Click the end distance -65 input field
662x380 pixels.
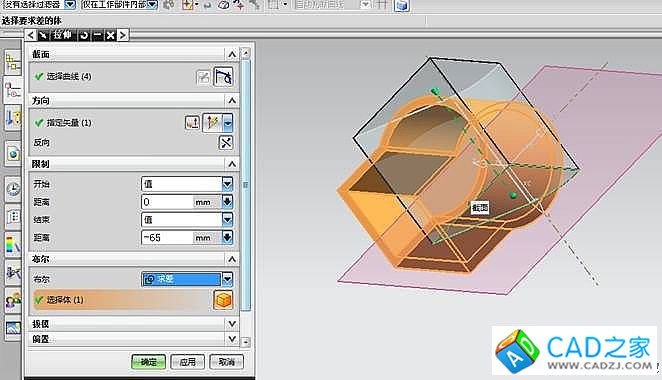(182, 238)
